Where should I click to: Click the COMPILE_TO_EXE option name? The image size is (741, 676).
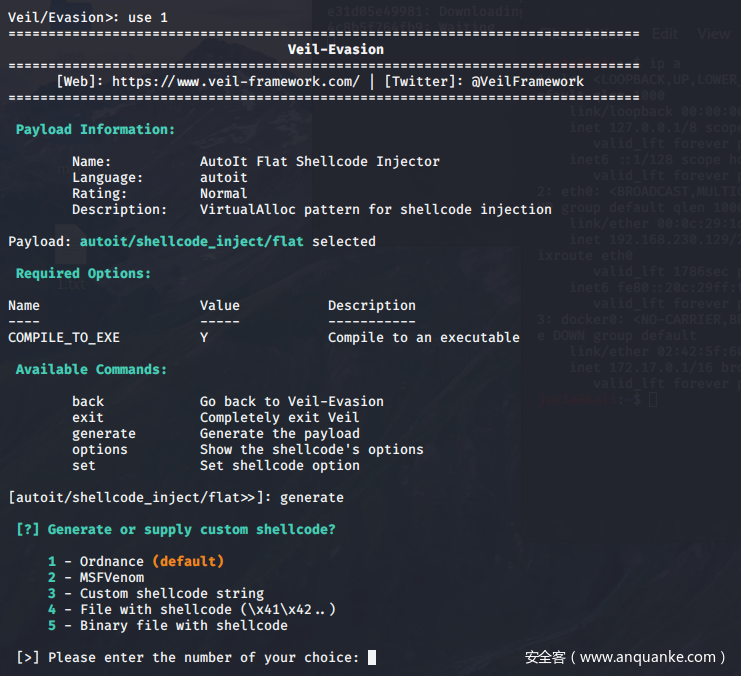[64, 338]
